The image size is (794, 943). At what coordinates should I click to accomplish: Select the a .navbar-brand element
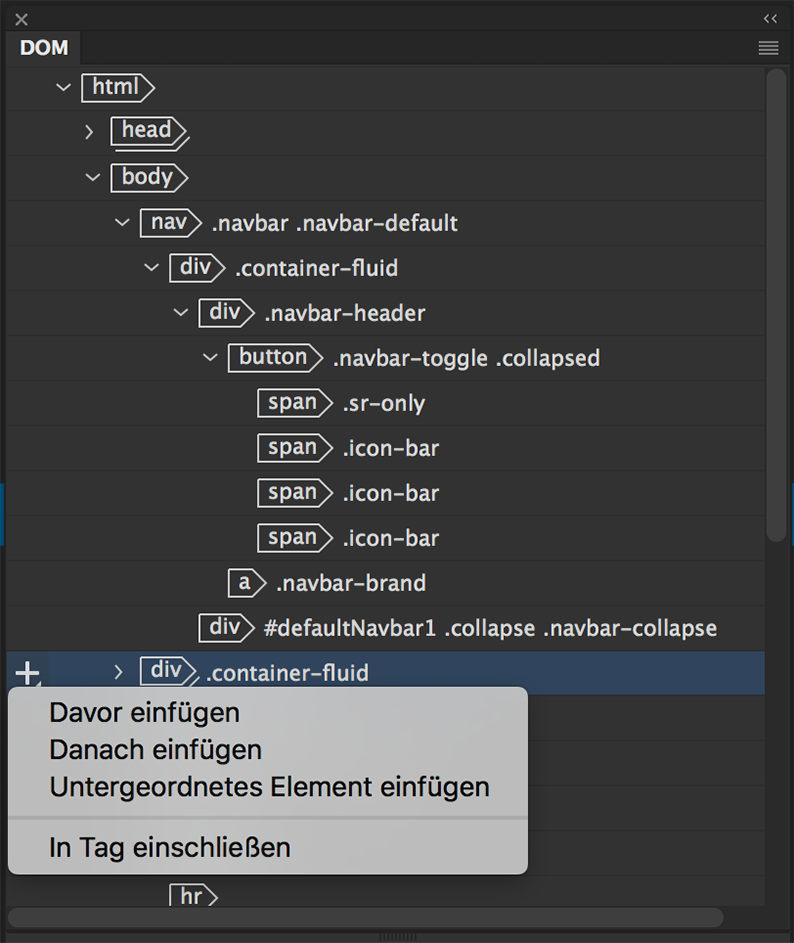(246, 583)
